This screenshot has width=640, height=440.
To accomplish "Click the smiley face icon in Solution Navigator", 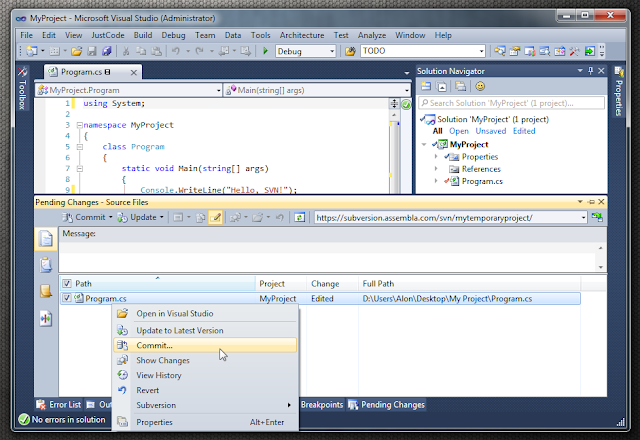I will (x=480, y=86).
